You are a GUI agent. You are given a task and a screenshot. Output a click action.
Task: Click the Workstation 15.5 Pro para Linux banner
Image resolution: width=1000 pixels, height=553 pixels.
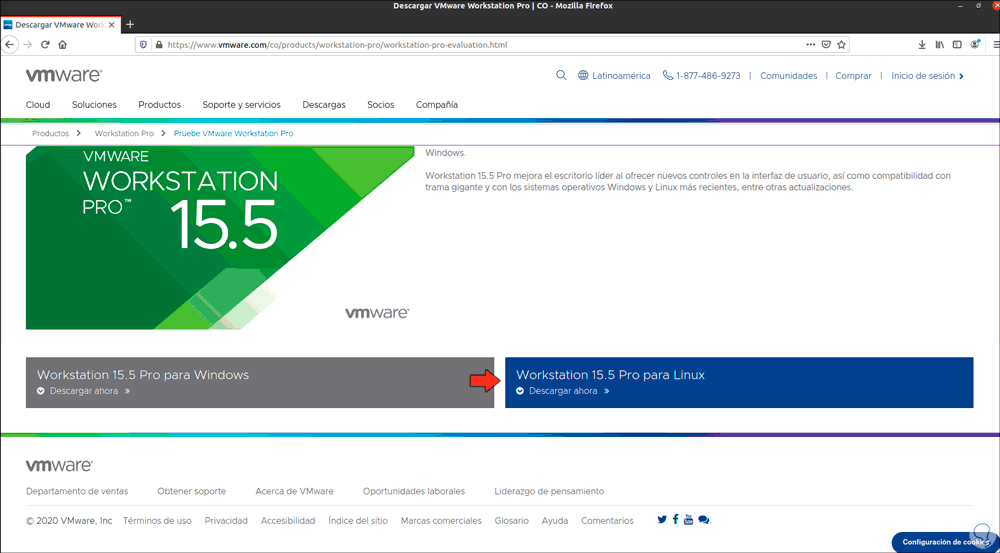point(739,382)
